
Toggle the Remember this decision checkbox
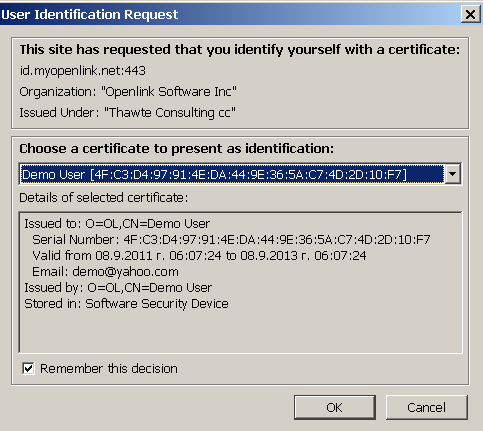click(x=28, y=368)
